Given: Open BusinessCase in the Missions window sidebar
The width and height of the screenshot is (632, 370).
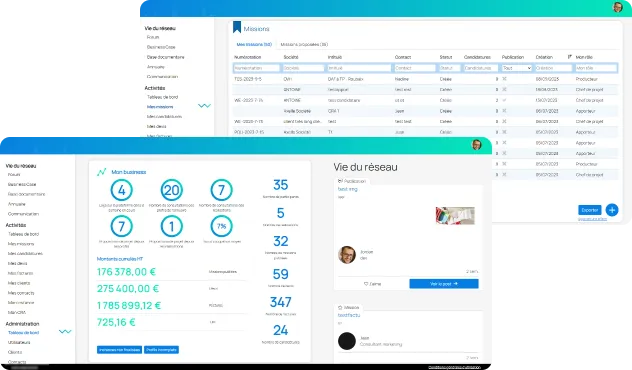Looking at the screenshot, I should [161, 47].
